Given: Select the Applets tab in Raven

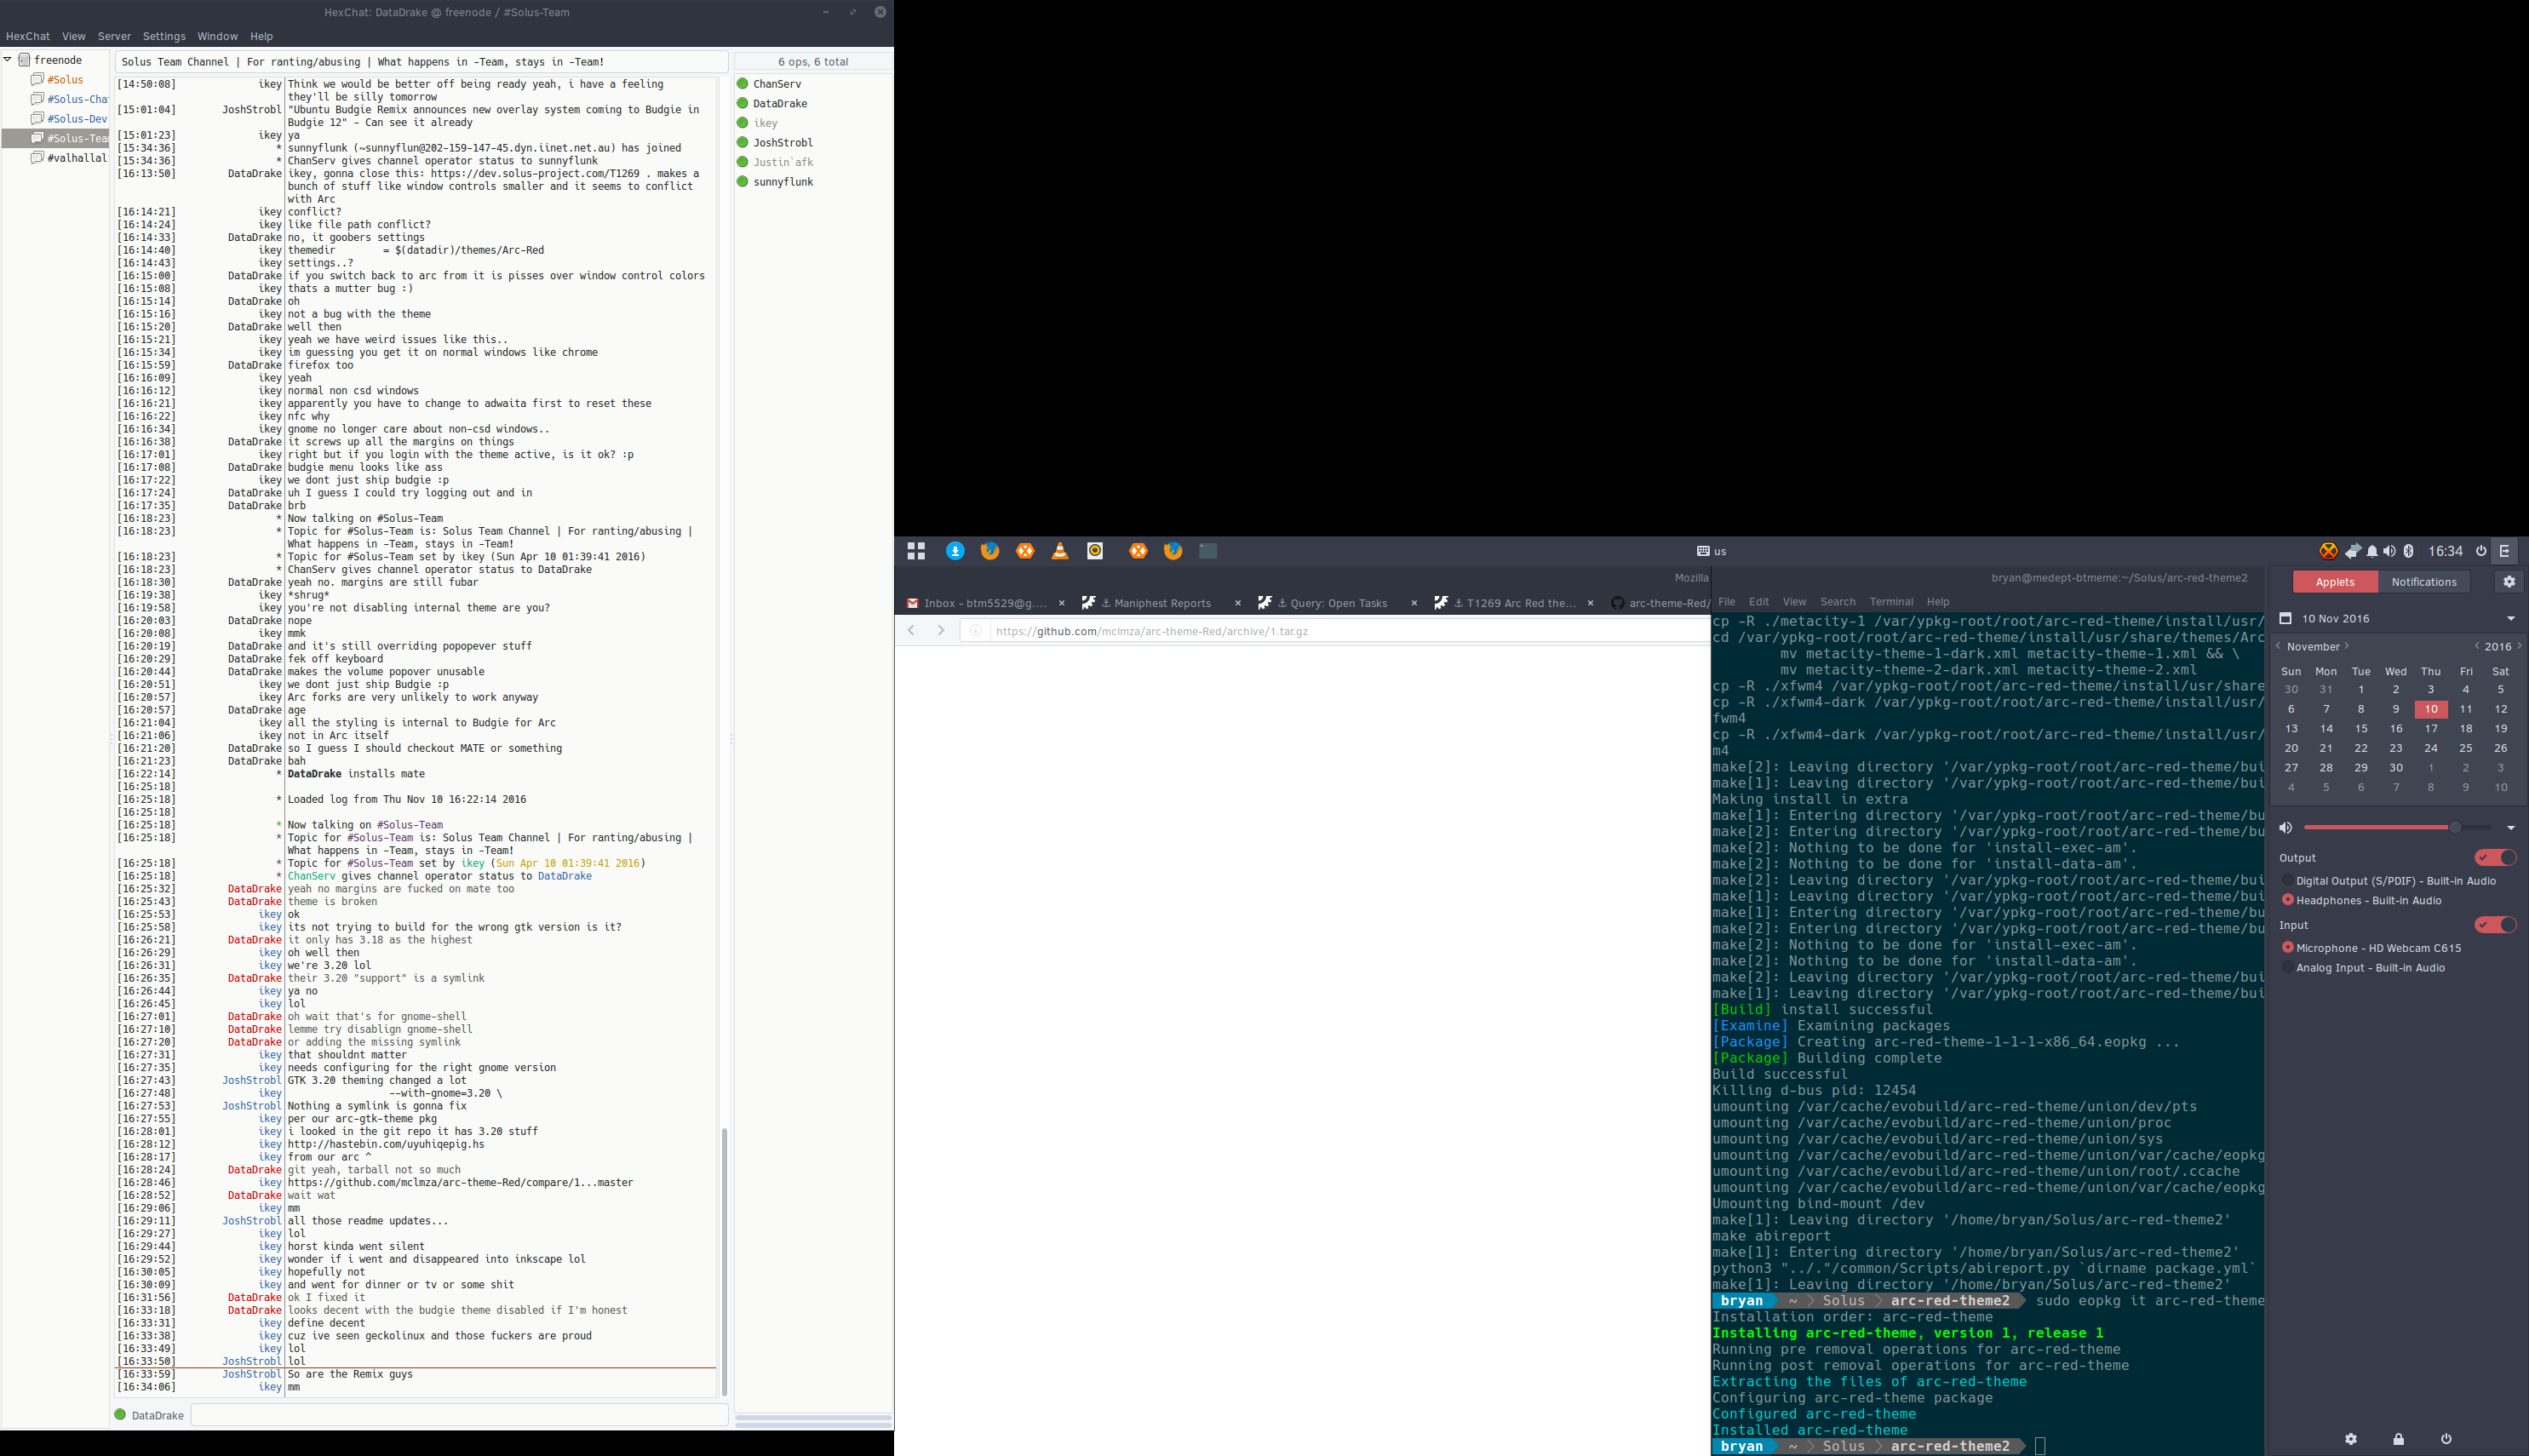Looking at the screenshot, I should click(2334, 581).
